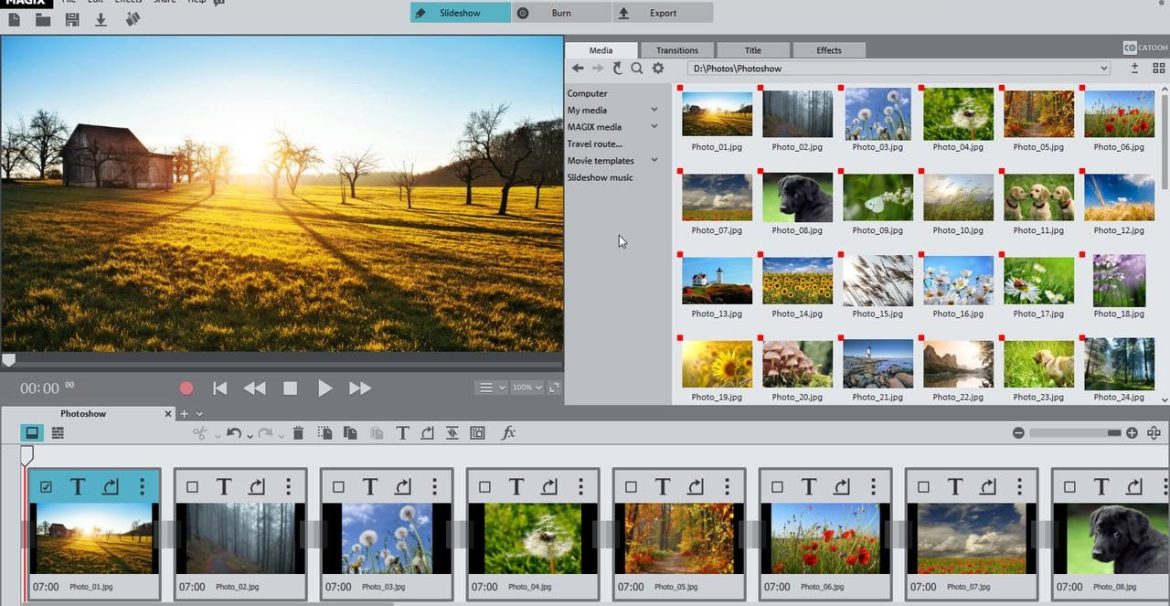Open the undo history dropdown arrow
This screenshot has width=1170, height=606.
point(250,435)
